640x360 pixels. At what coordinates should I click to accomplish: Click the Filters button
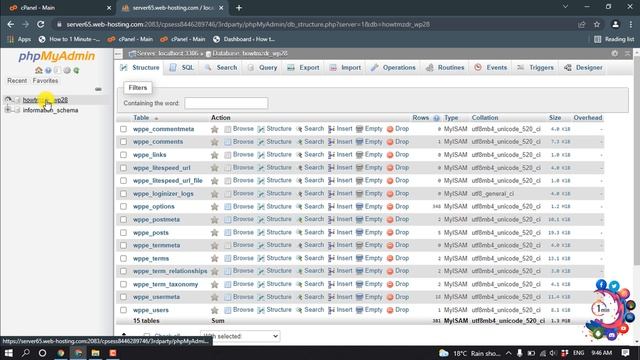(138, 88)
